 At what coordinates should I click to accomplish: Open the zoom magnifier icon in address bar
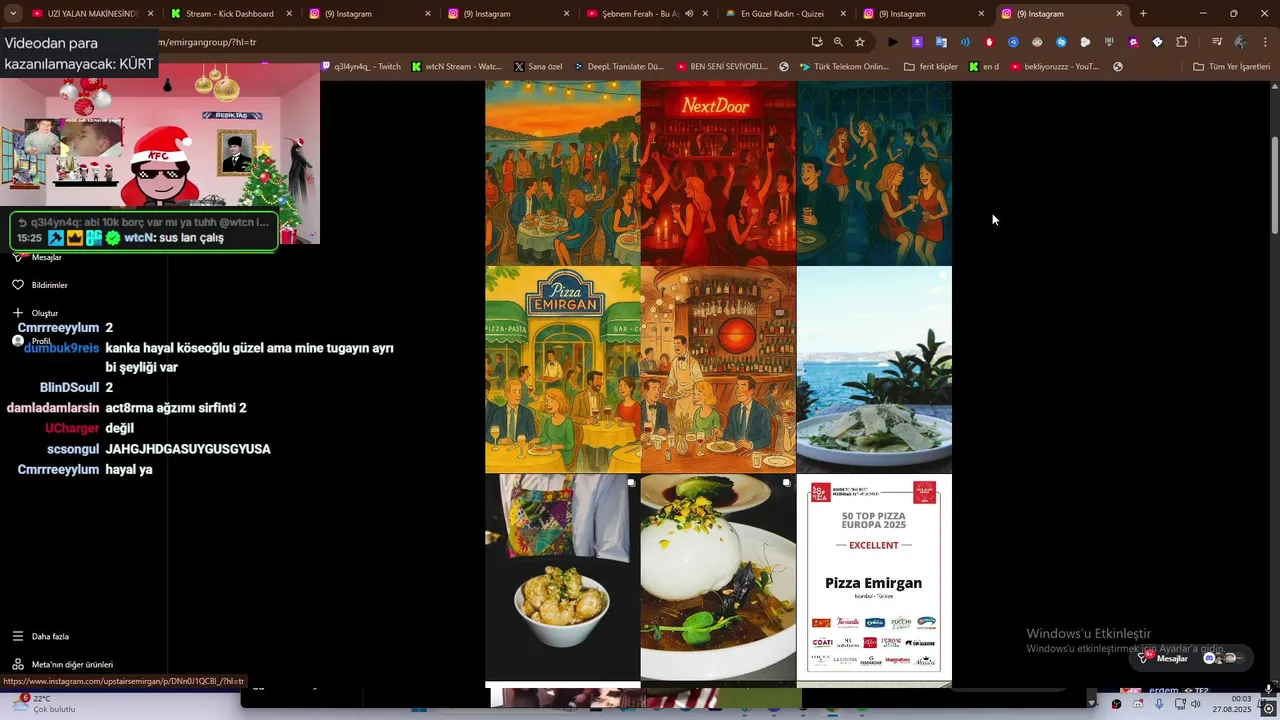pos(838,42)
